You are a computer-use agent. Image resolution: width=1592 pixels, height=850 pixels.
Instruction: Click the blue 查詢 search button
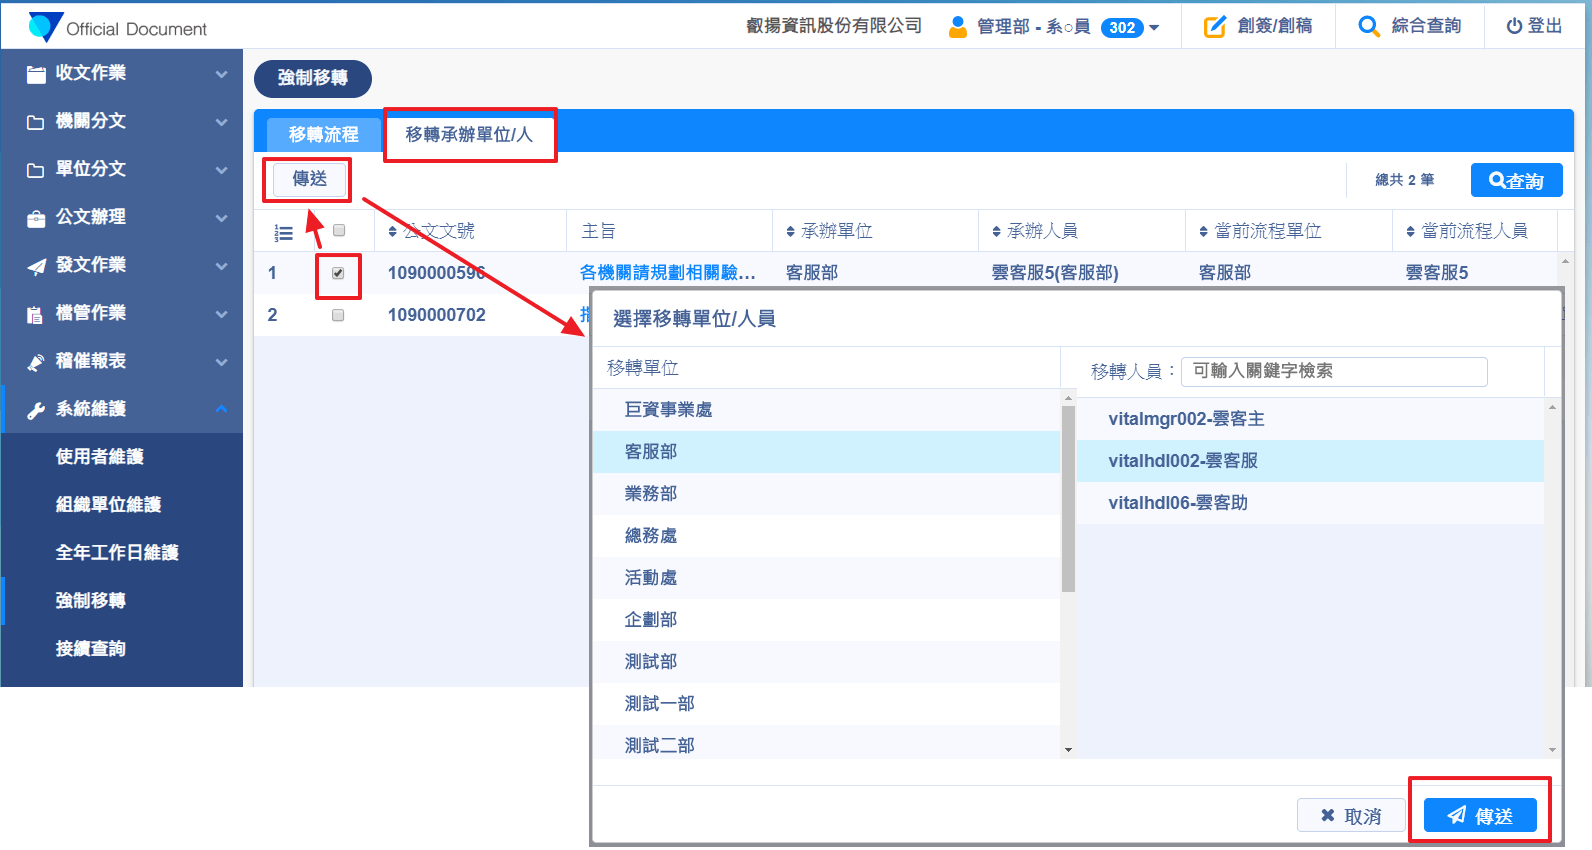pos(1515,180)
